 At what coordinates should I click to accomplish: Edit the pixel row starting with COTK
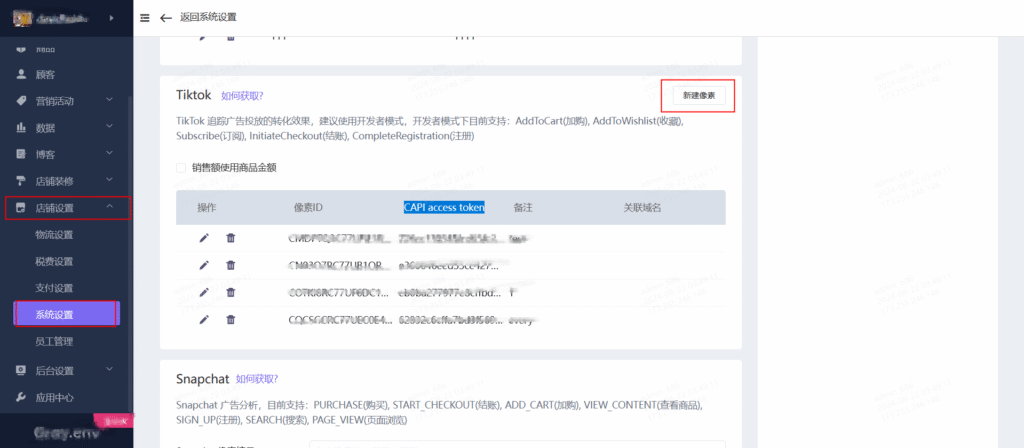[204, 292]
